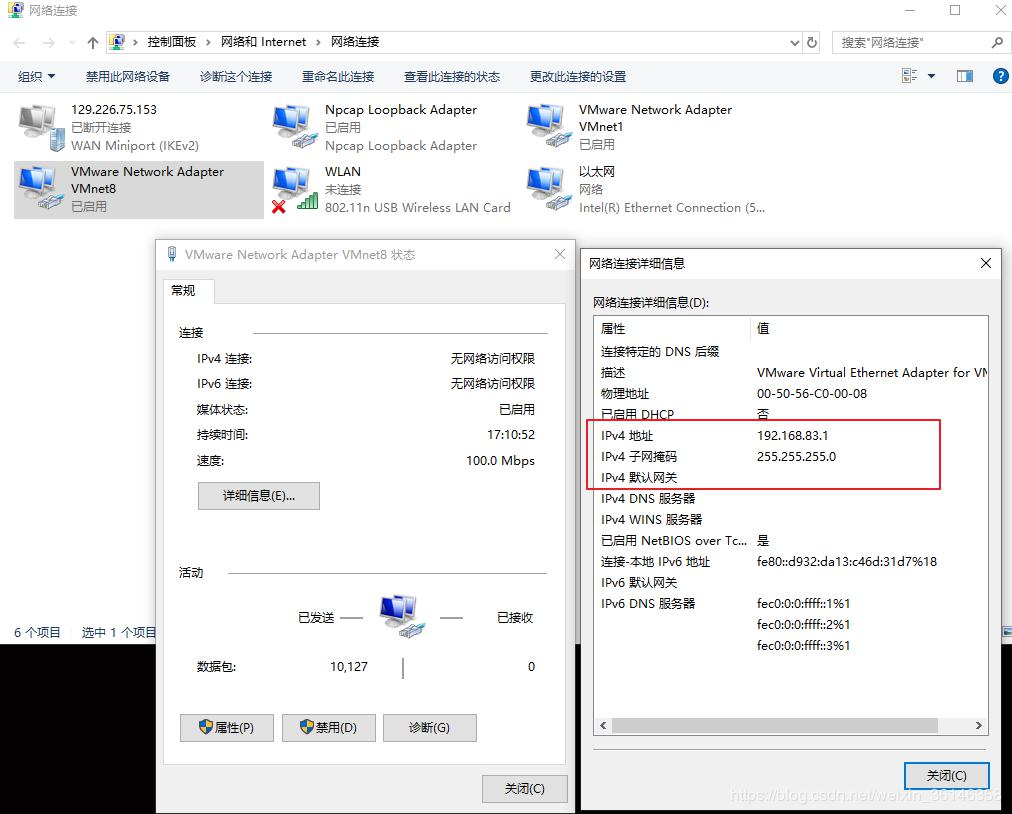Viewport: 1012px width, 814px height.
Task: Close the VMnet8 status dialog with X
Action: [560, 254]
